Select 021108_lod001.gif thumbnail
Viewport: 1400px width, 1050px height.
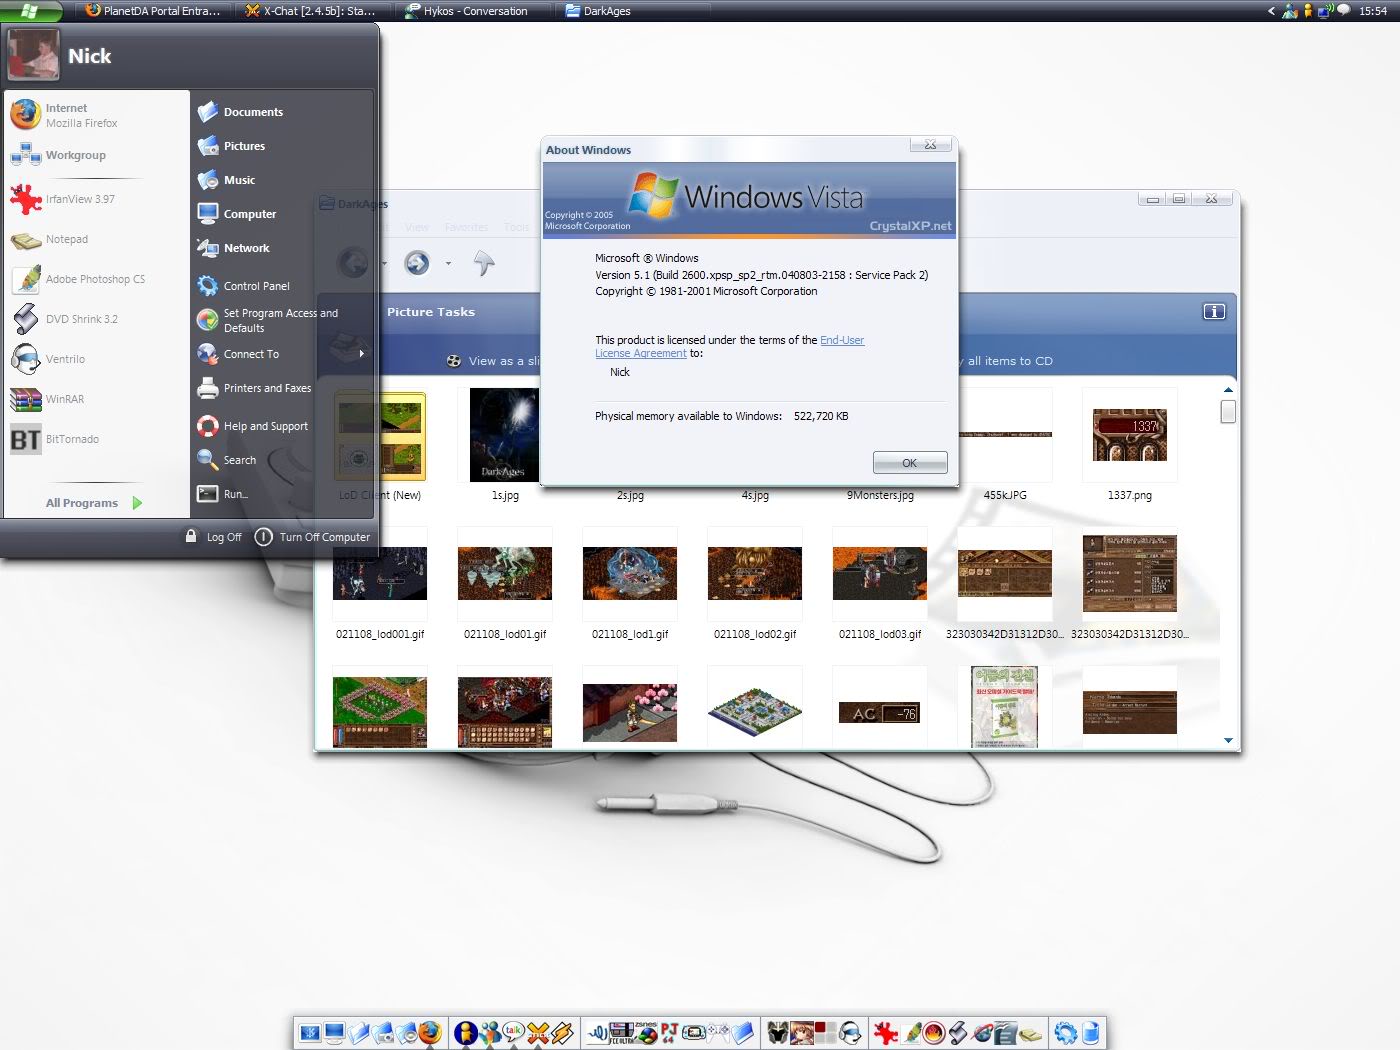(380, 573)
